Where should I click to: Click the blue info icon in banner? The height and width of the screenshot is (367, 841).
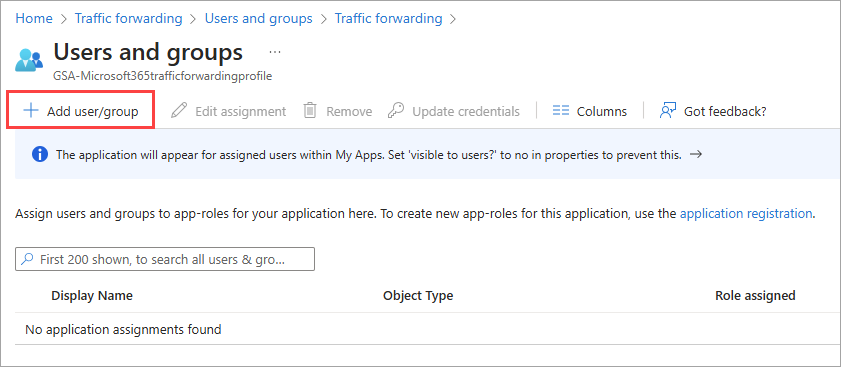coord(40,155)
